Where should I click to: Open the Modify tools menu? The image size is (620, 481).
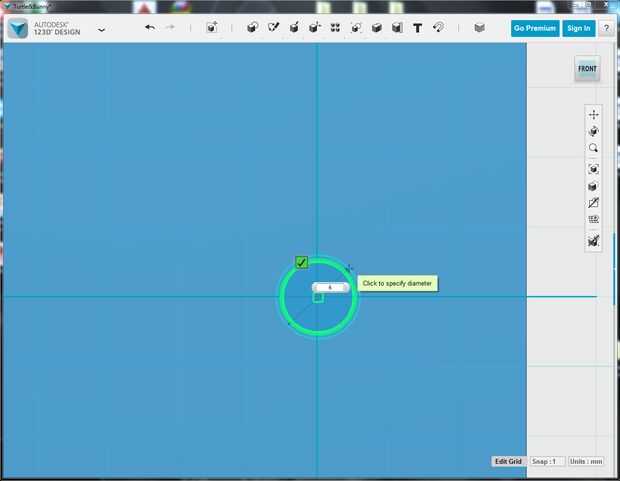tap(315, 27)
